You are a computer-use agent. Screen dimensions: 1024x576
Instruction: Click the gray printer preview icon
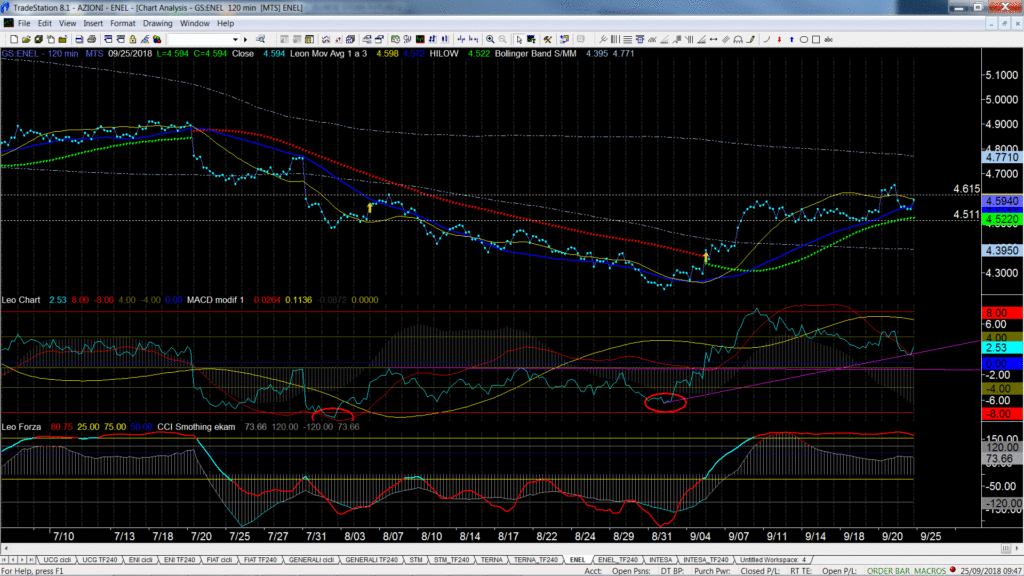91,40
